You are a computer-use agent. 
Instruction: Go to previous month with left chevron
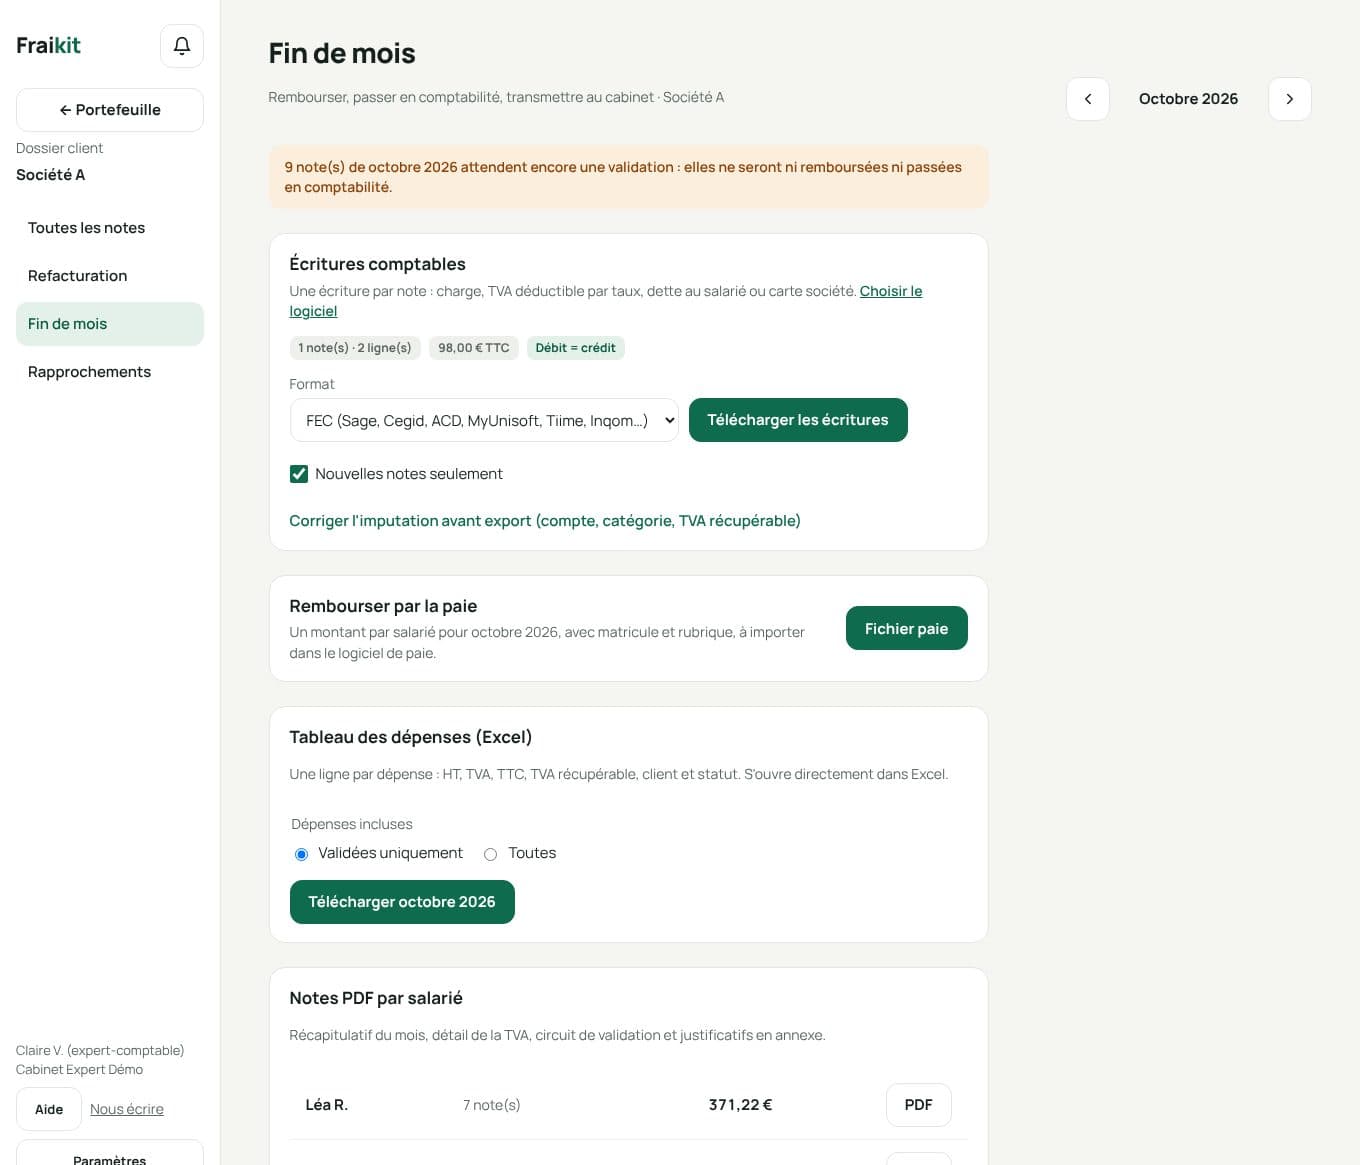1088,99
